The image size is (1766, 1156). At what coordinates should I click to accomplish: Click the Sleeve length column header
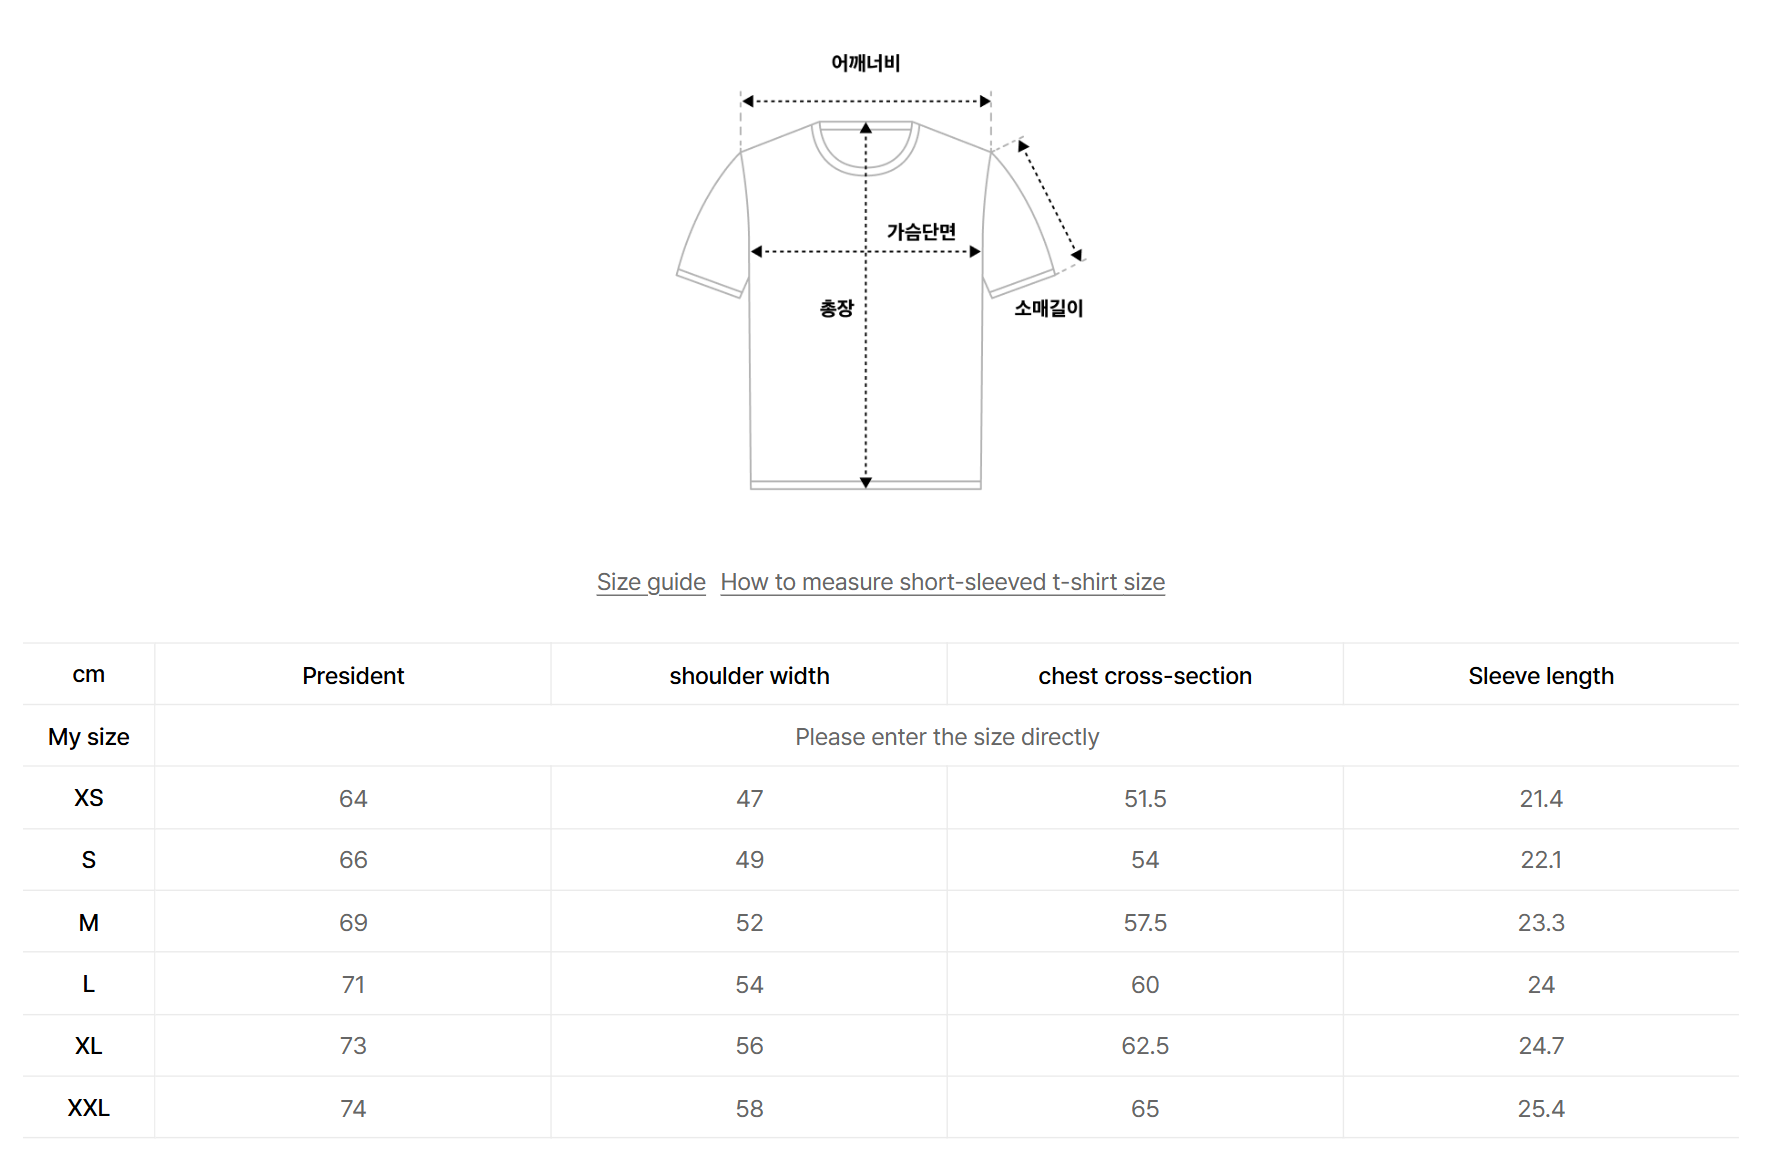tap(1541, 676)
